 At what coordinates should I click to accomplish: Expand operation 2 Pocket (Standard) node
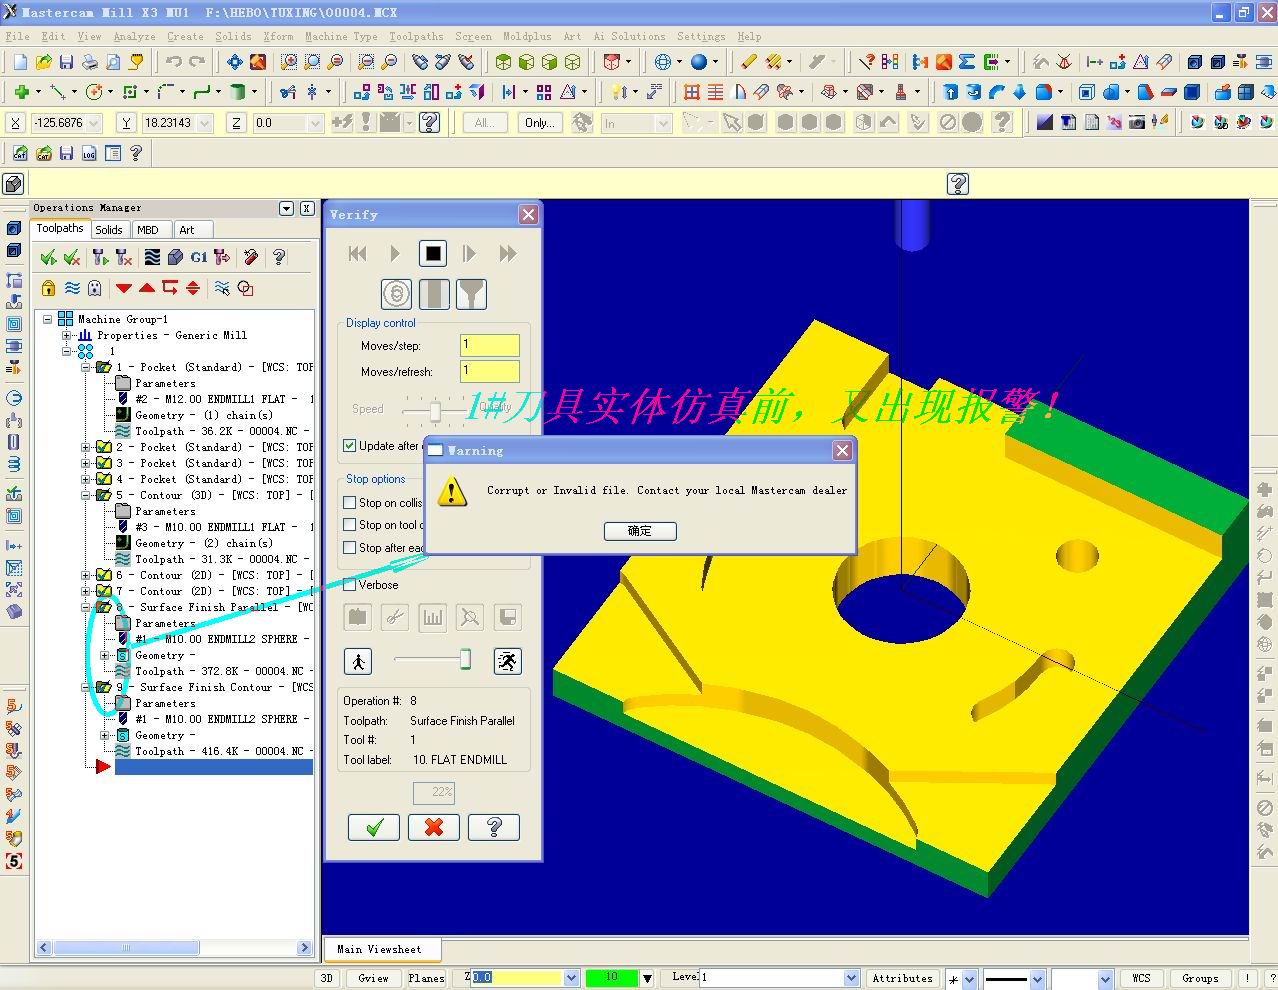tap(86, 447)
